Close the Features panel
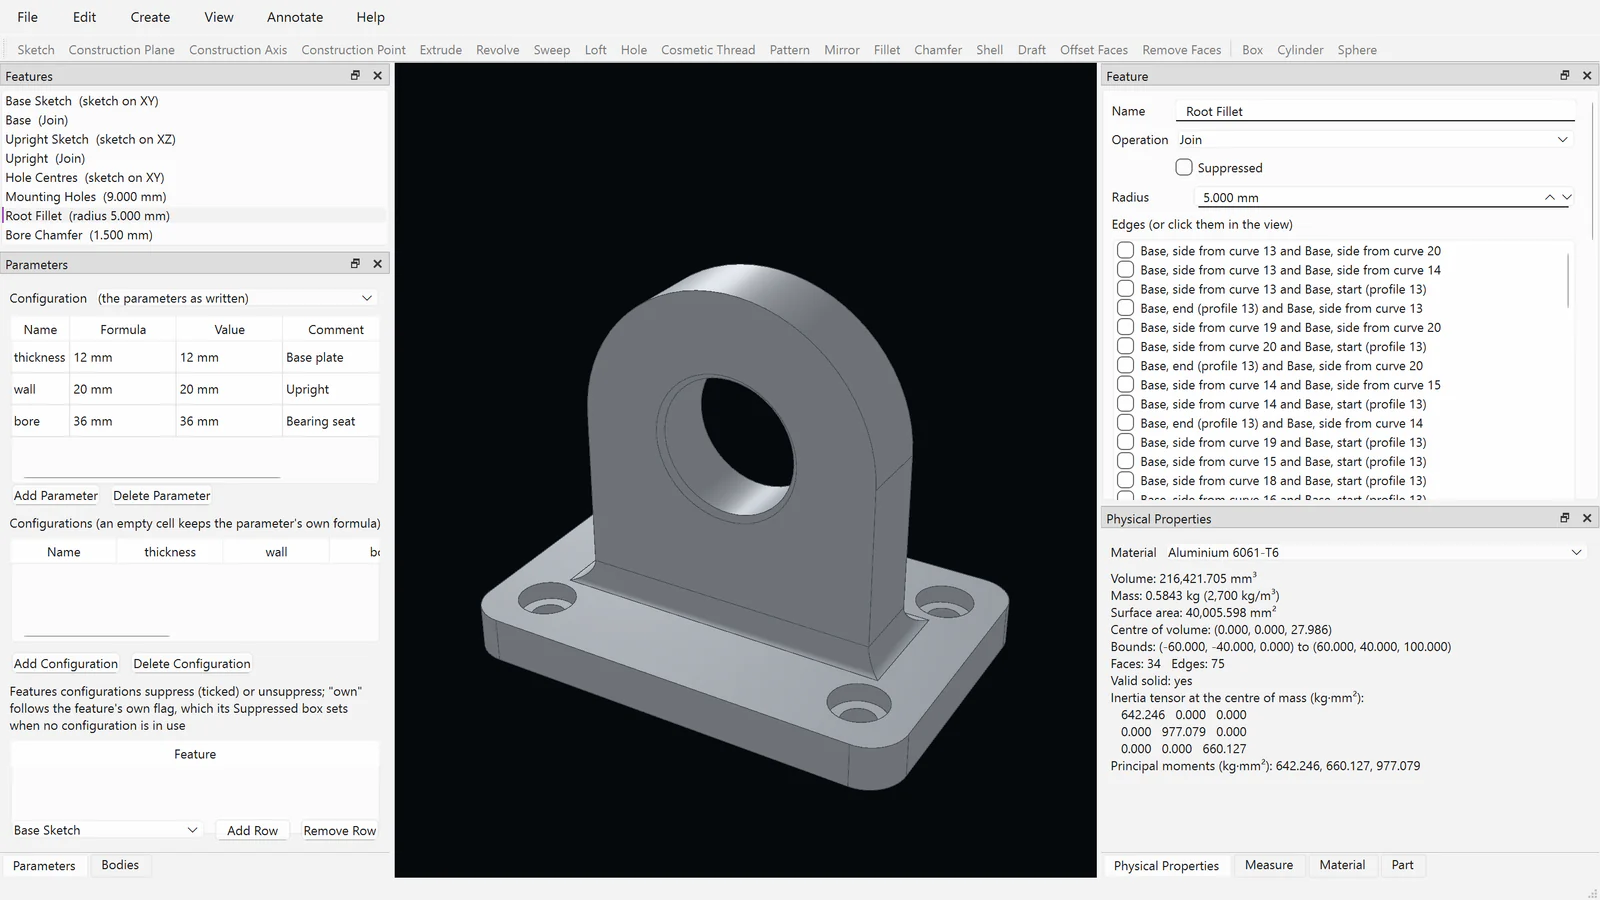The width and height of the screenshot is (1600, 900). pyautogui.click(x=377, y=76)
